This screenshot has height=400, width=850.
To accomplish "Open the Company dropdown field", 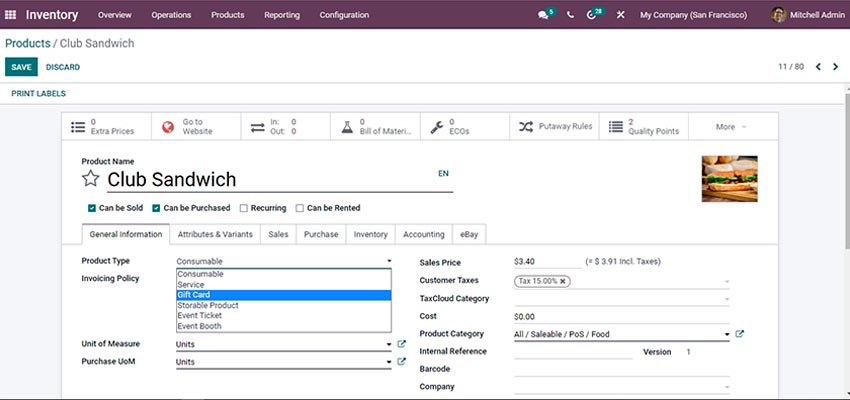I will pyautogui.click(x=622, y=387).
